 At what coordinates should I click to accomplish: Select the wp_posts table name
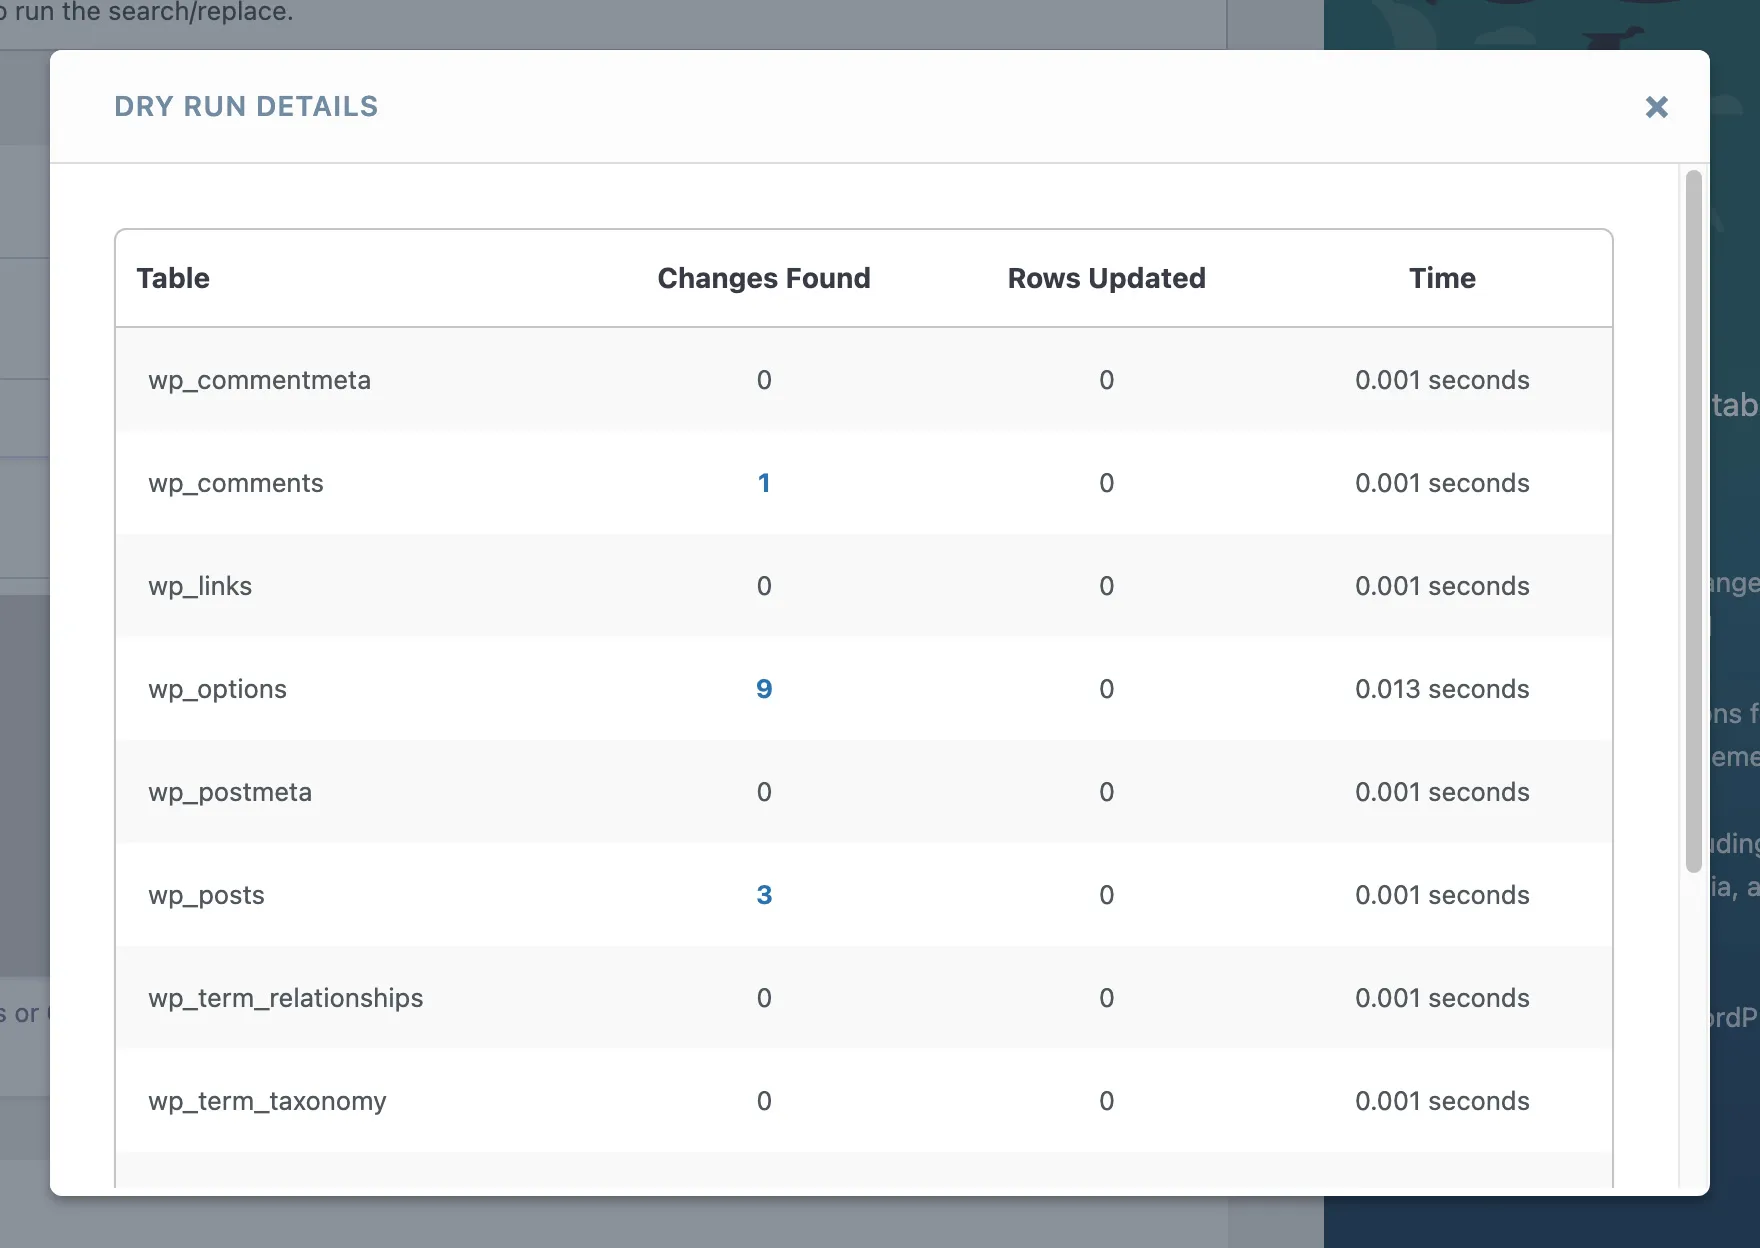pos(206,895)
